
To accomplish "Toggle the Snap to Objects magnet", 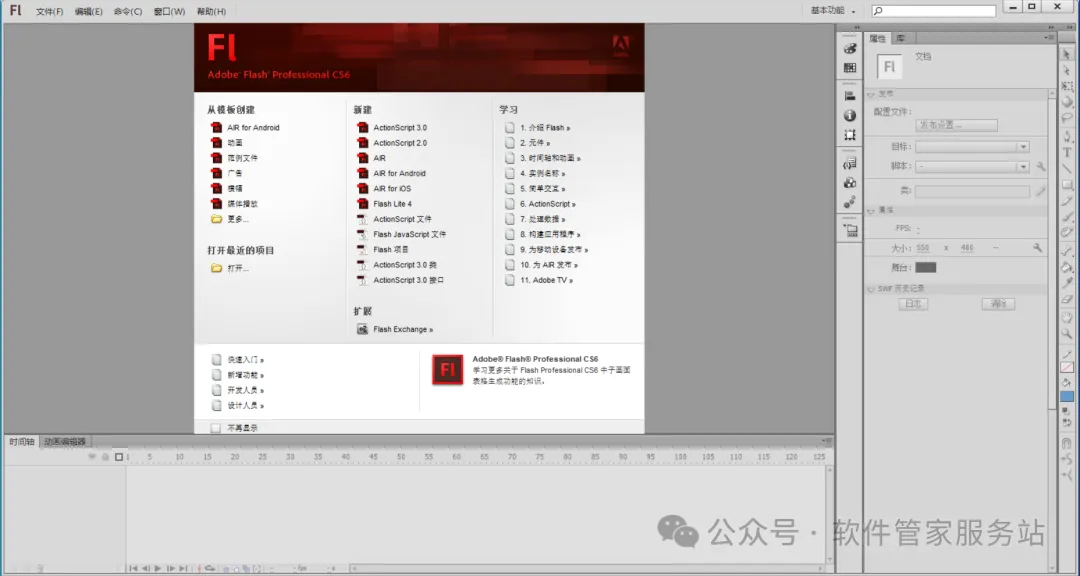I will pos(1067,444).
